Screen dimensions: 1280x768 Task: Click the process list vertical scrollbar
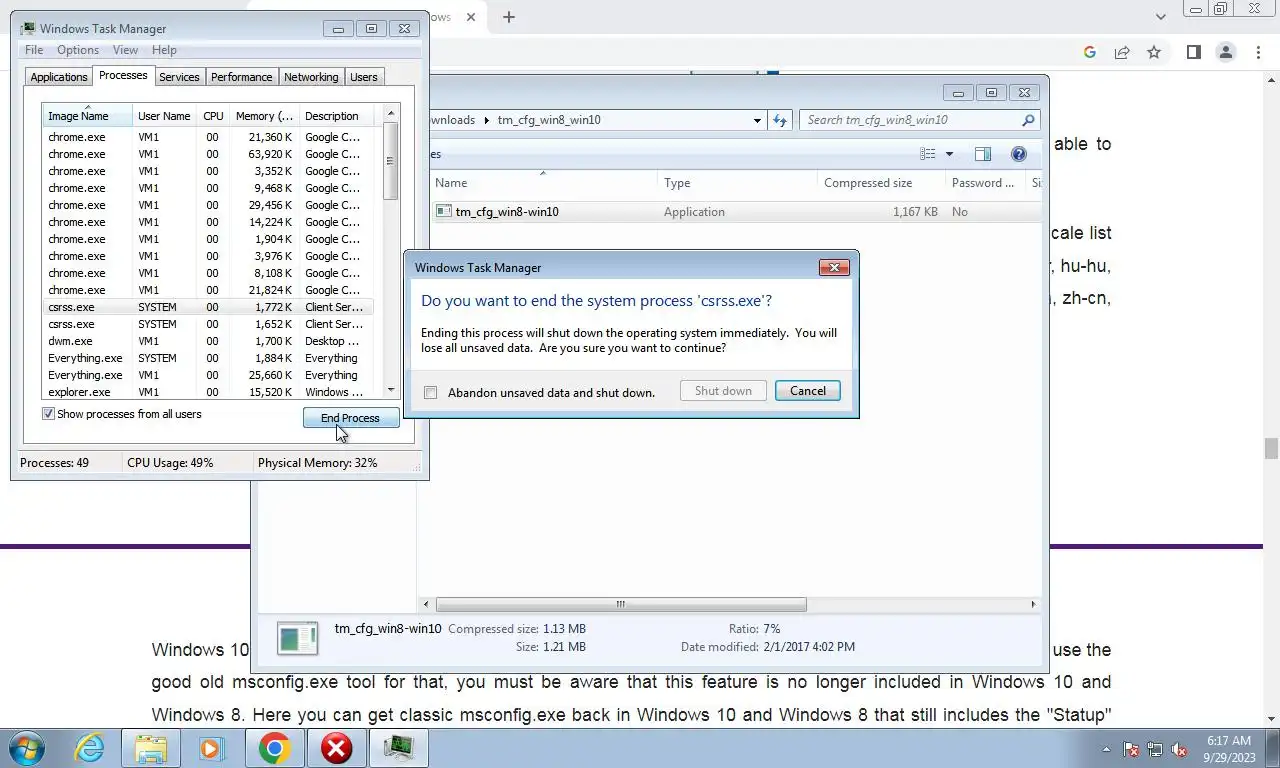(x=391, y=160)
